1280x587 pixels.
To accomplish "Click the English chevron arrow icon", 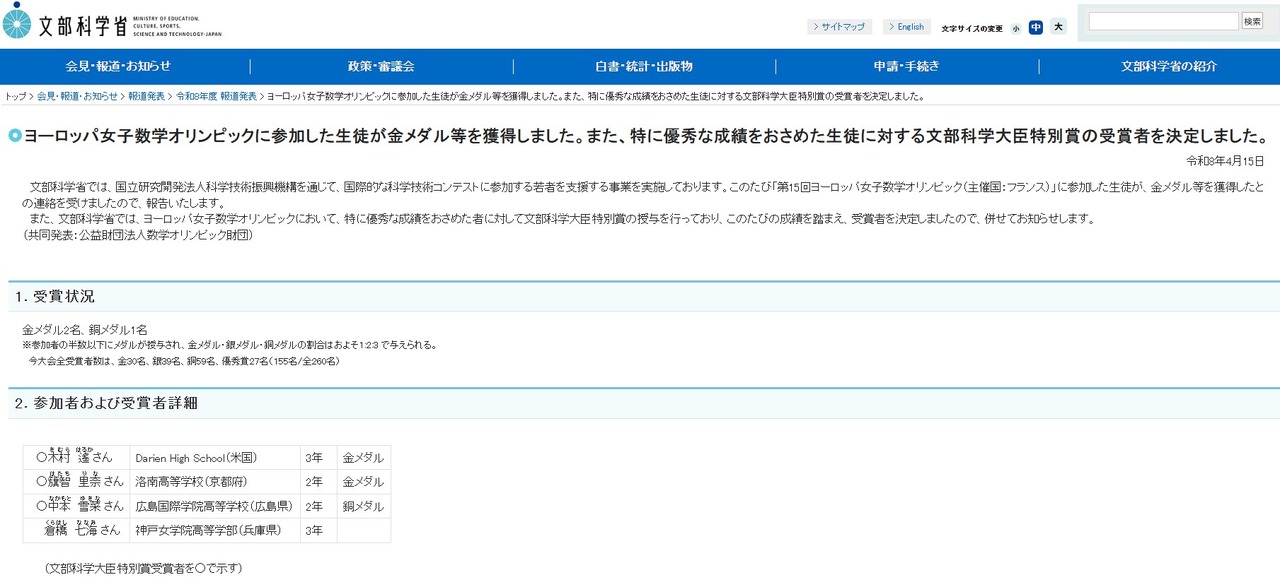I will 893,27.
